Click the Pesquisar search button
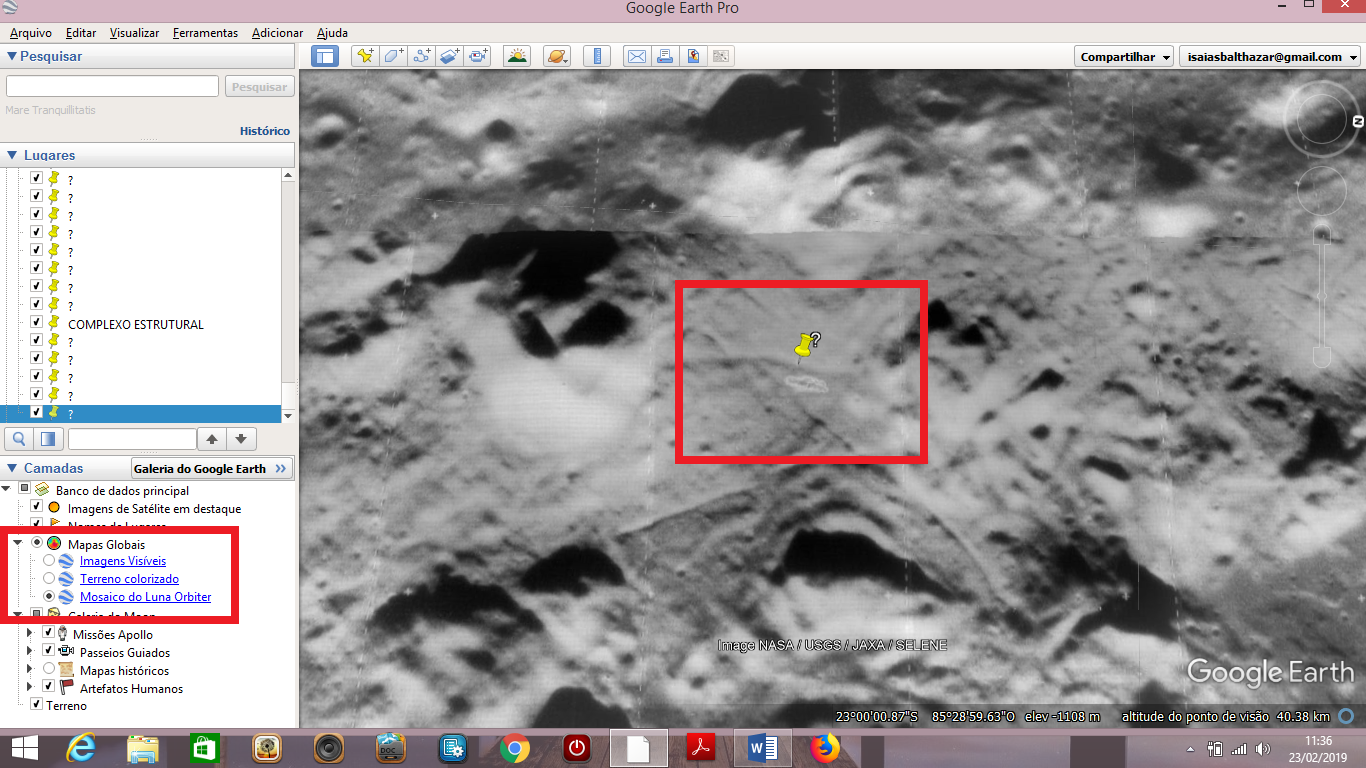The image size is (1366, 768). coord(259,87)
